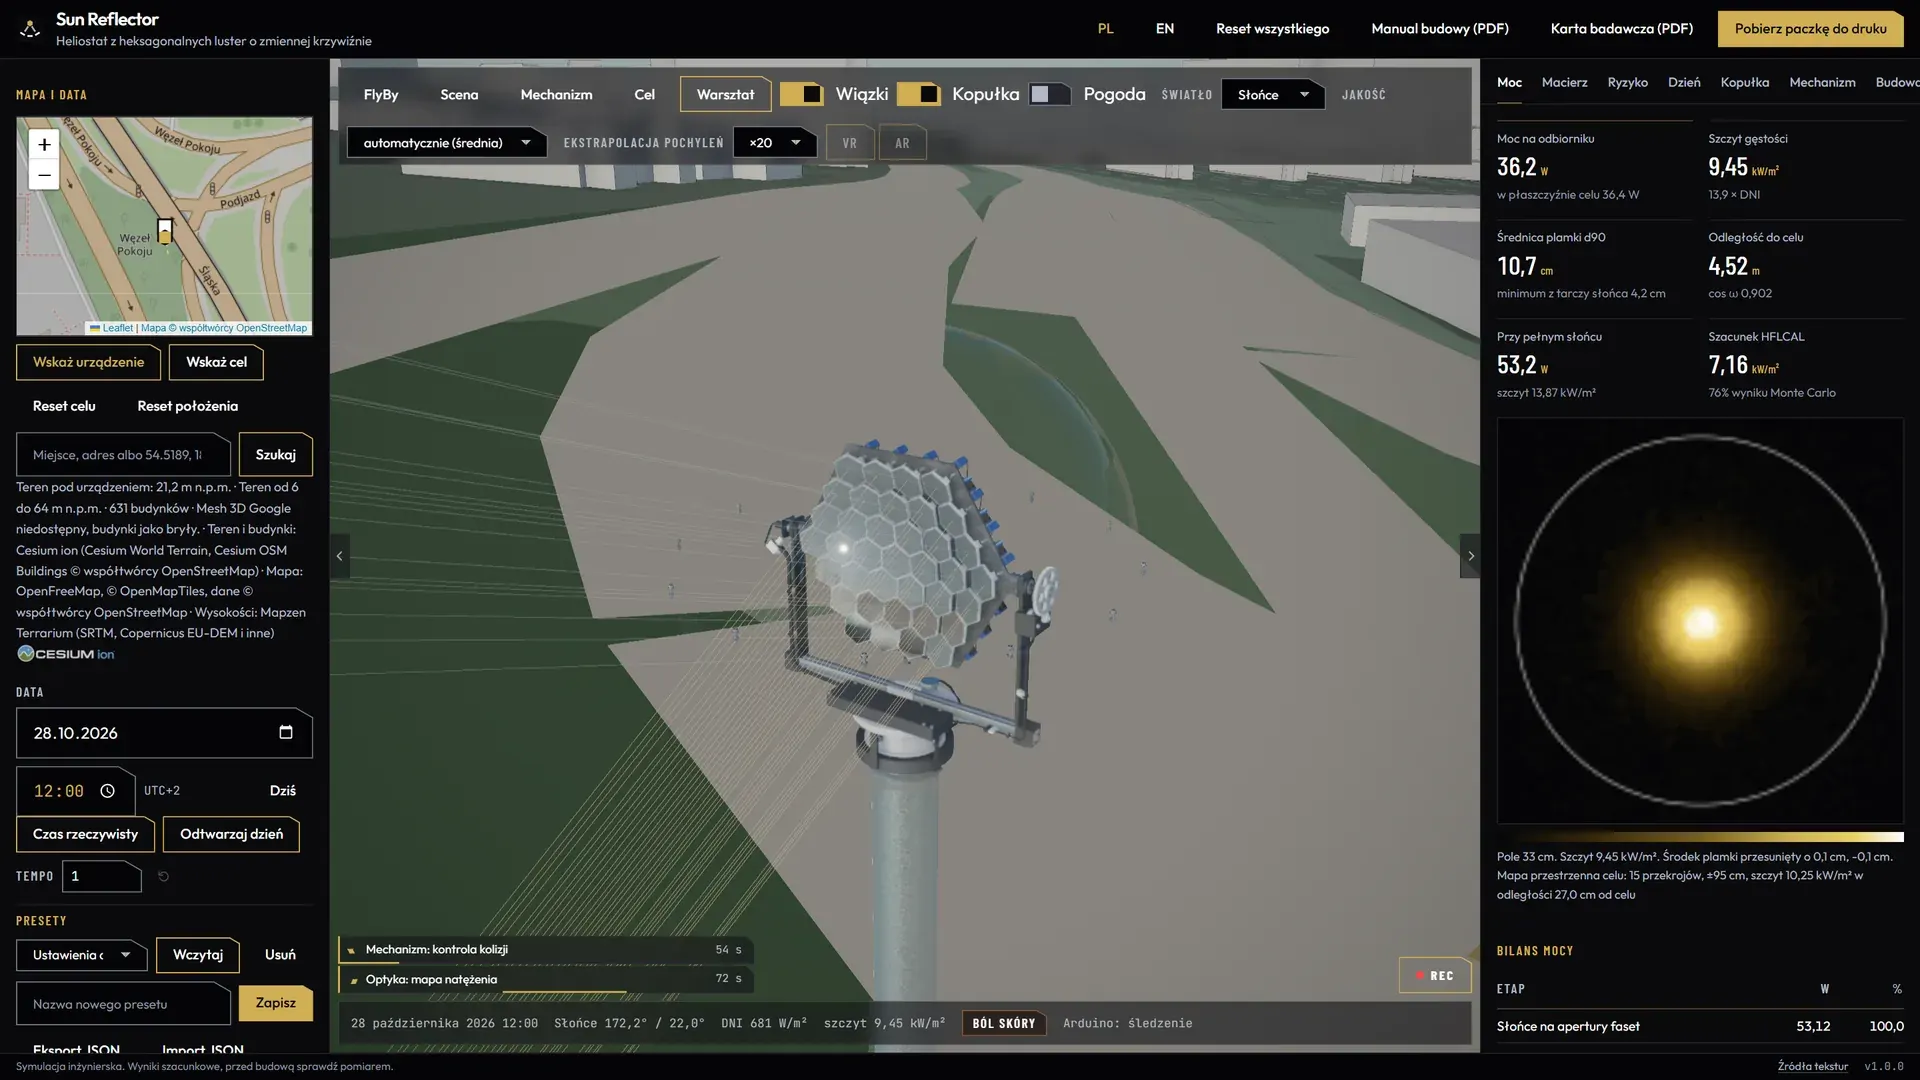The width and height of the screenshot is (1920, 1080).
Task: Switch to the Macierz tab
Action: pos(1564,82)
